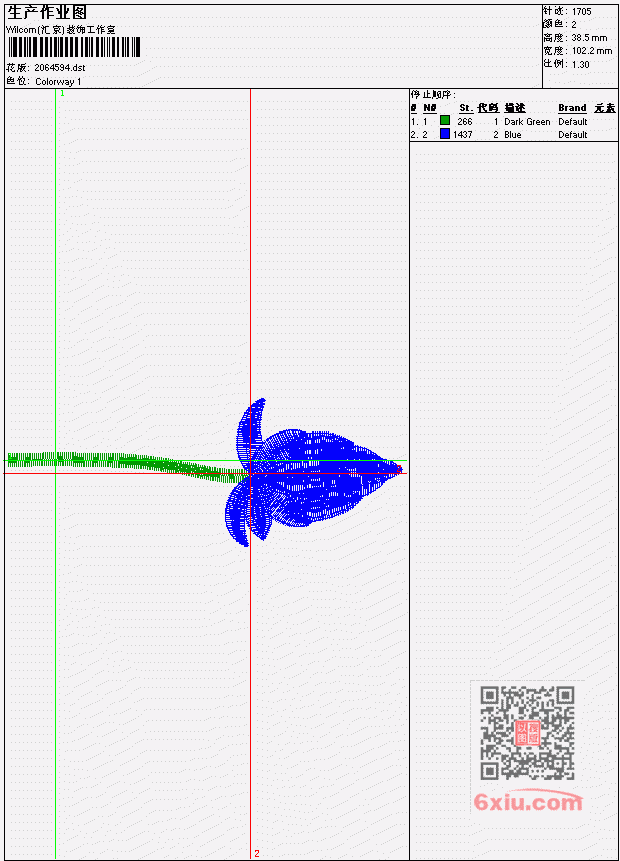This screenshot has height=861, width=620.
Task: Click 'Default' brand in Blue row
Action: [573, 135]
